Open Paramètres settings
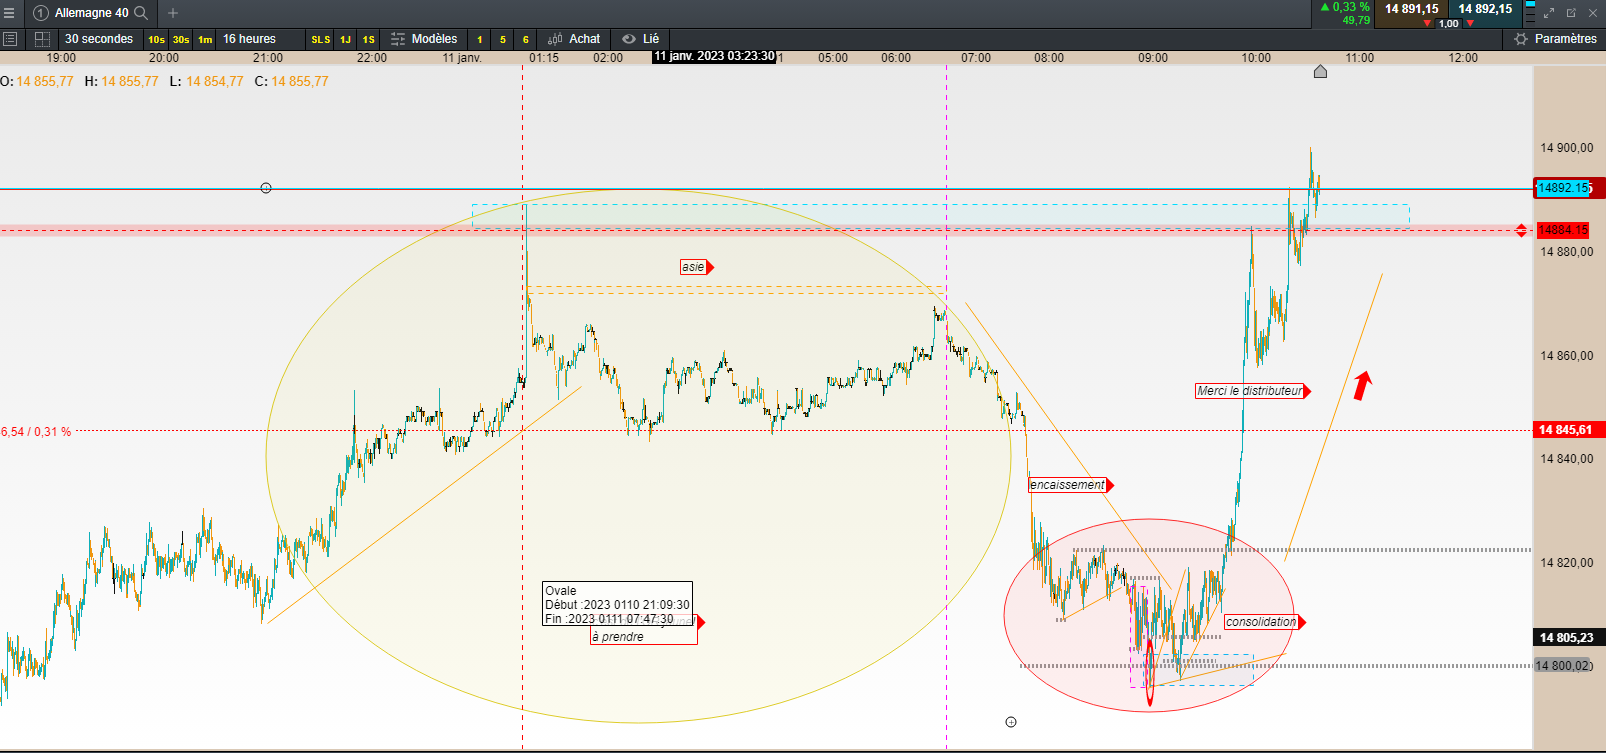The height and width of the screenshot is (753, 1606). 1555,39
